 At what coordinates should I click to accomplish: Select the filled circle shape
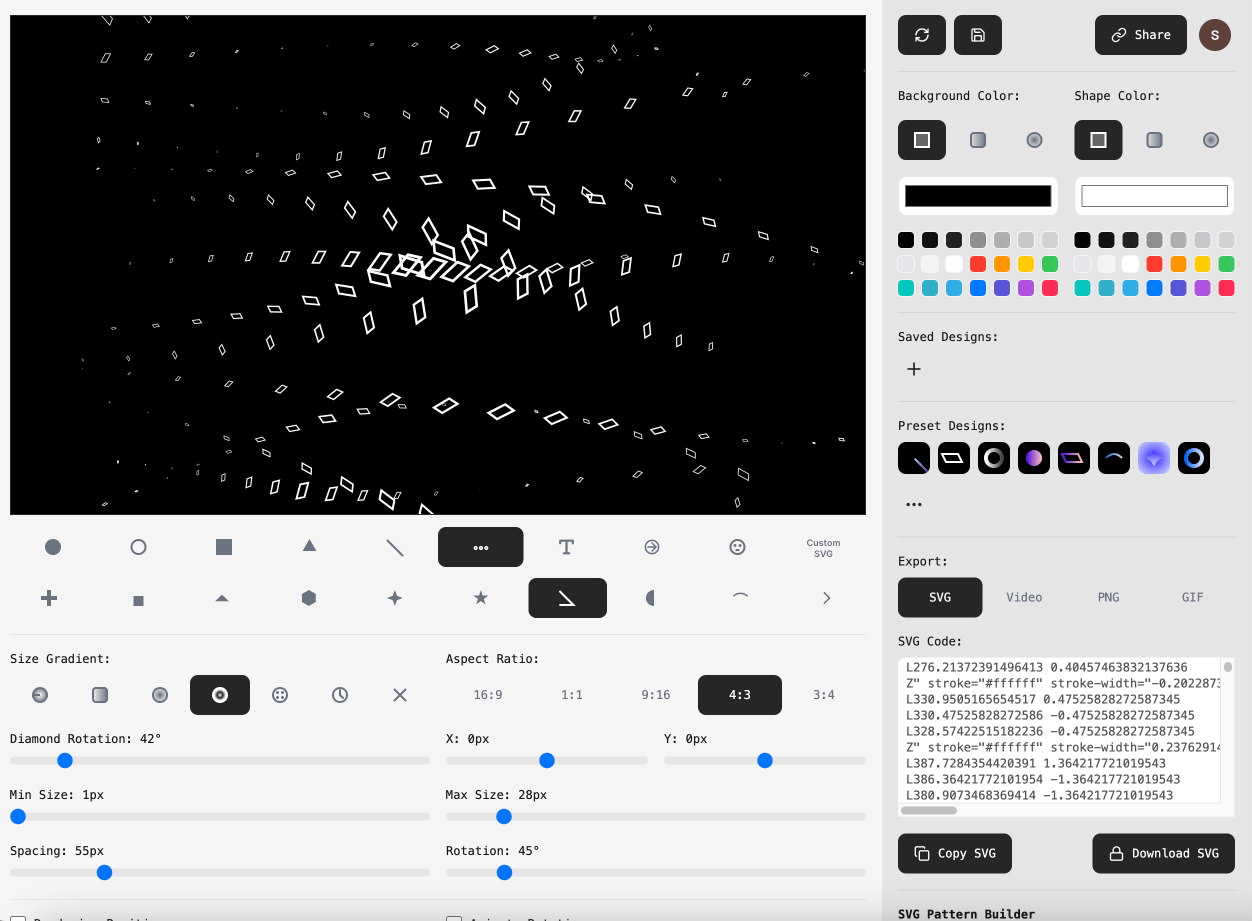click(x=53, y=547)
